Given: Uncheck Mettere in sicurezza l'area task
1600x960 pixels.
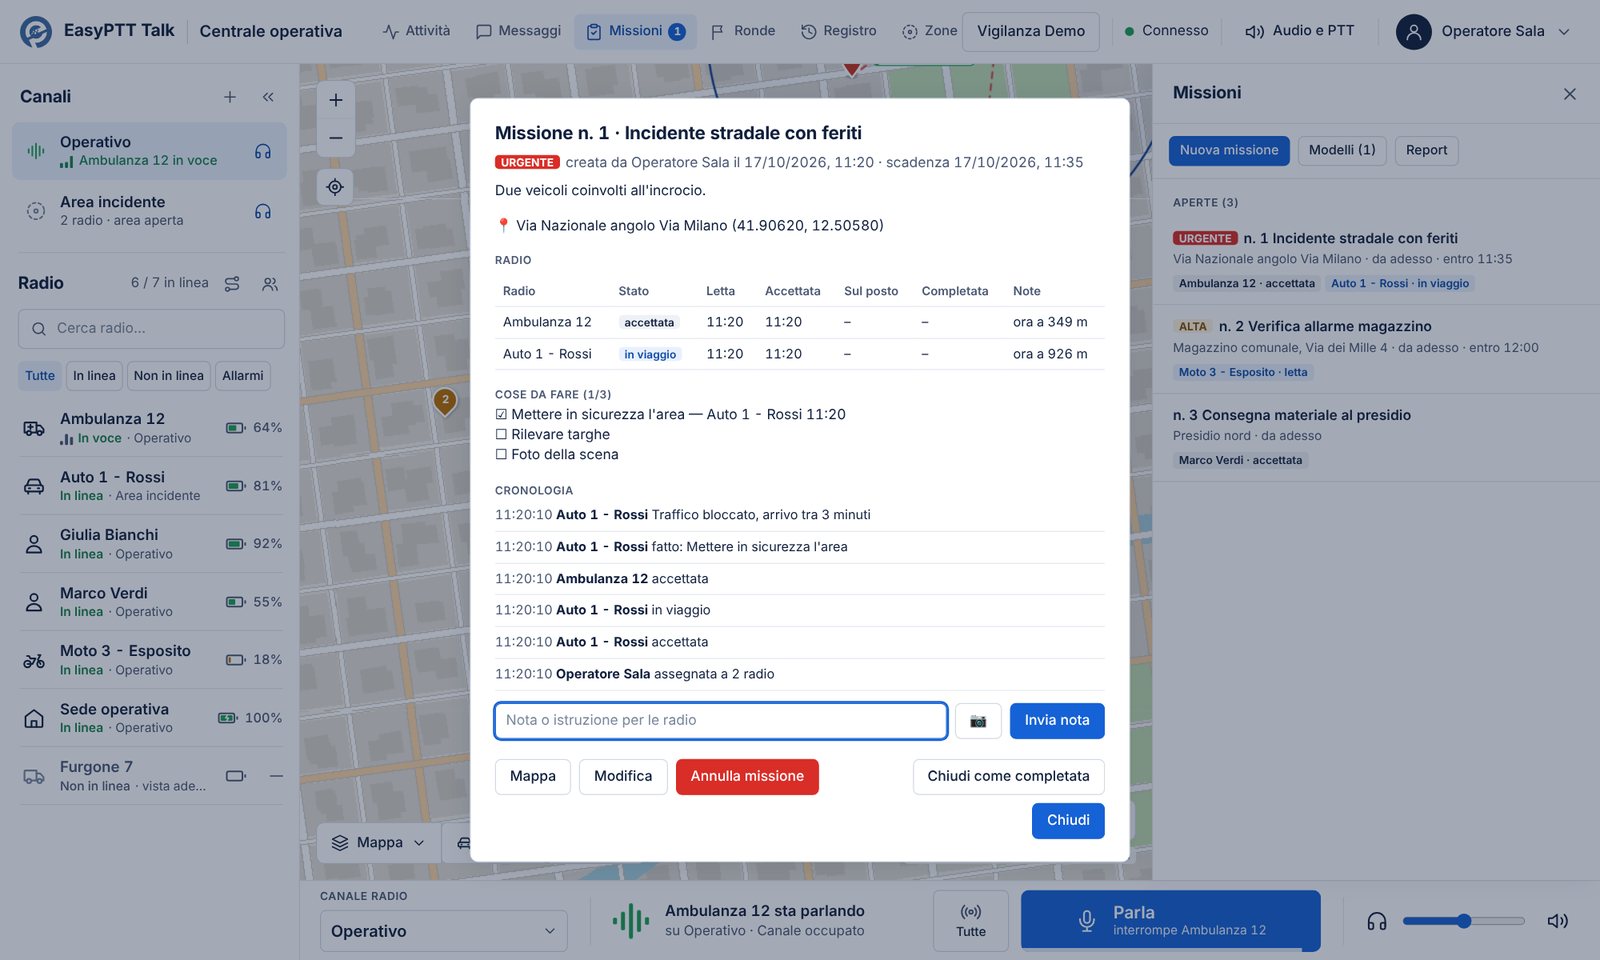Looking at the screenshot, I should [x=501, y=415].
